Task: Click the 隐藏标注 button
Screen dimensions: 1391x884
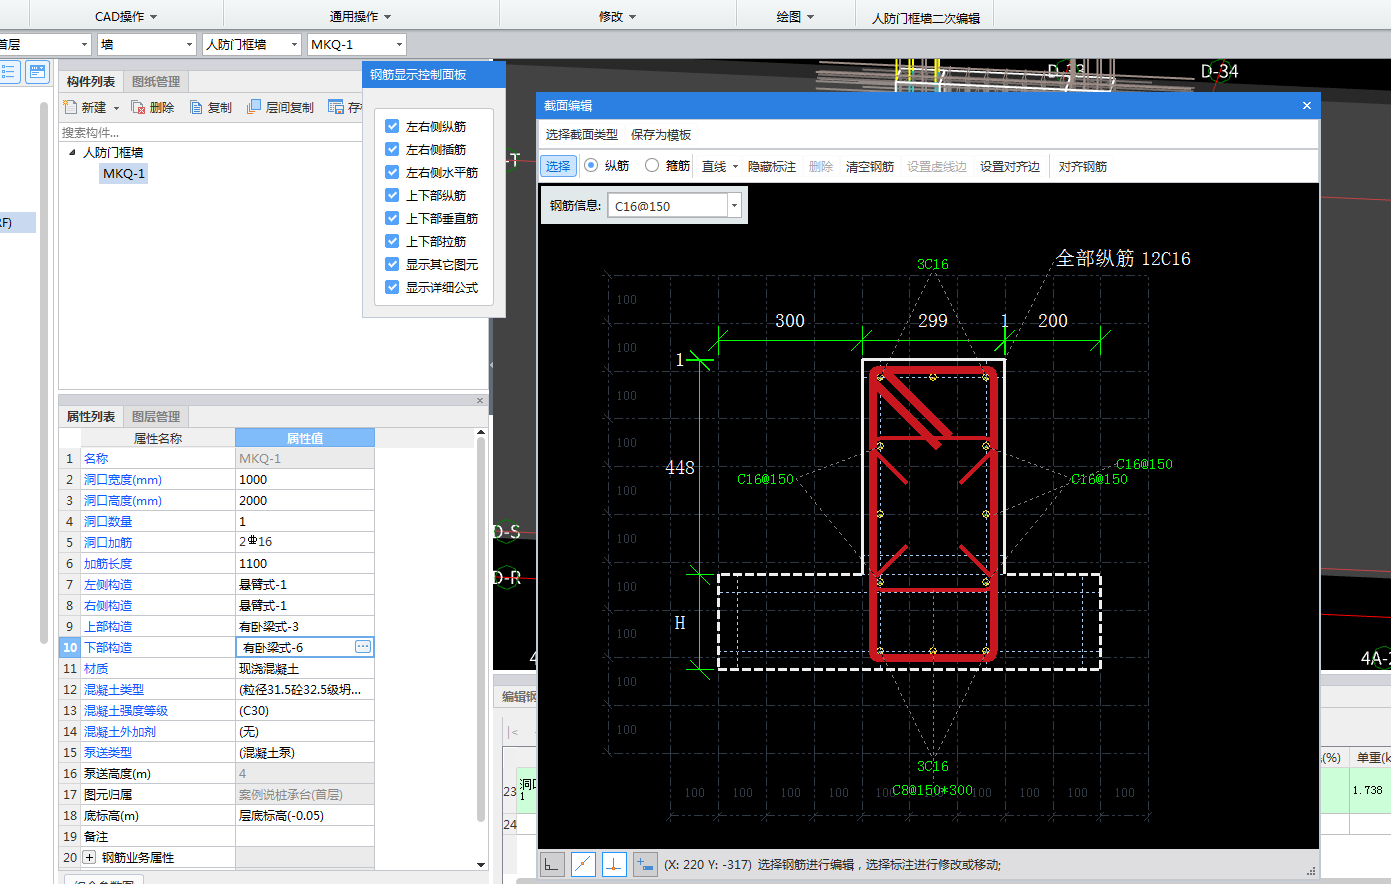Action: (x=772, y=167)
